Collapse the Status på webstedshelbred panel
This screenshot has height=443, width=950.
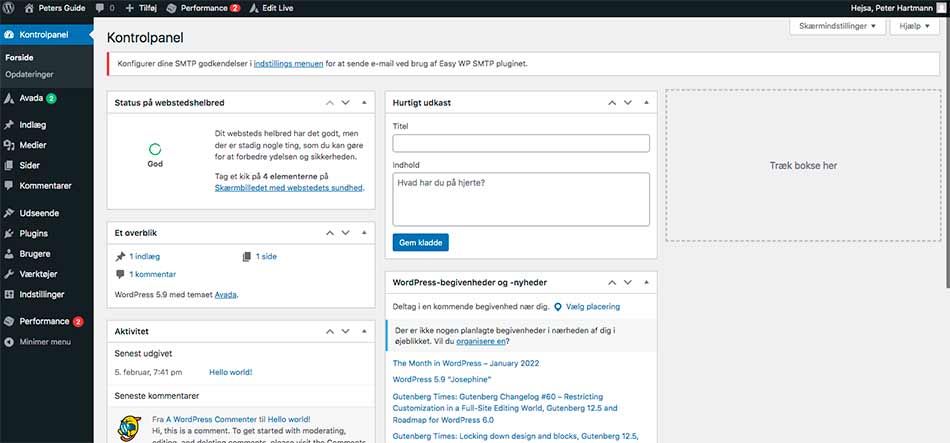(364, 103)
